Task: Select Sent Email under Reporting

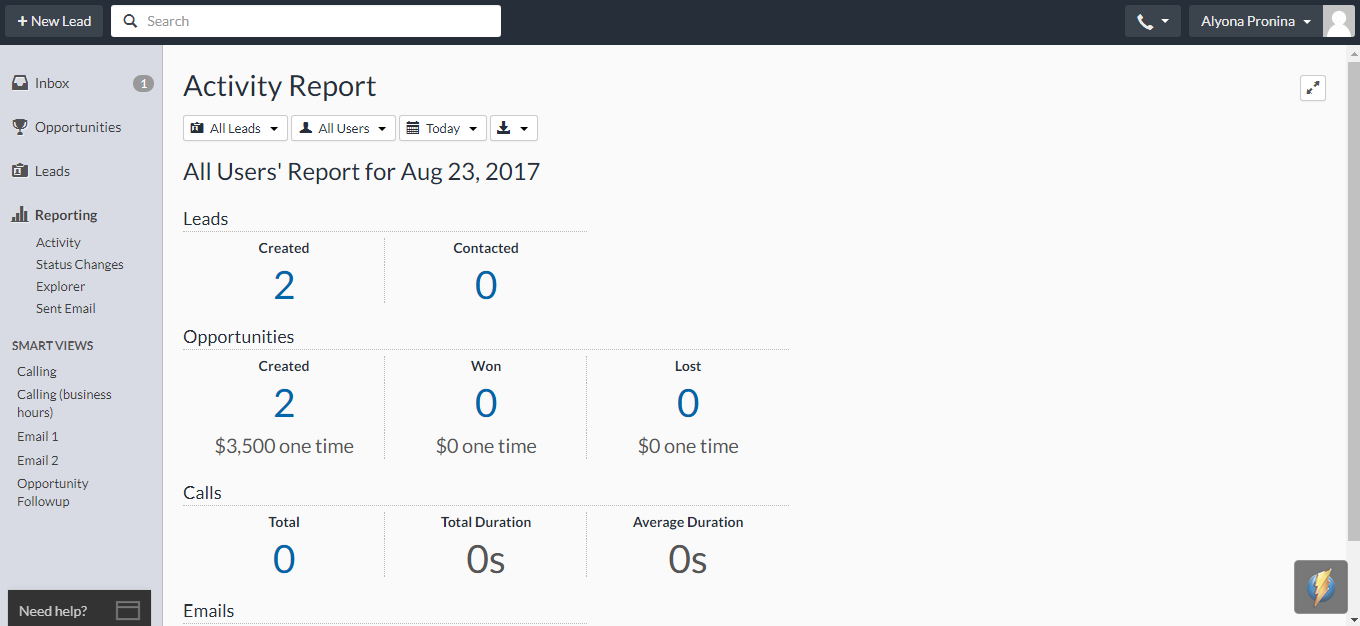Action: pyautogui.click(x=65, y=308)
